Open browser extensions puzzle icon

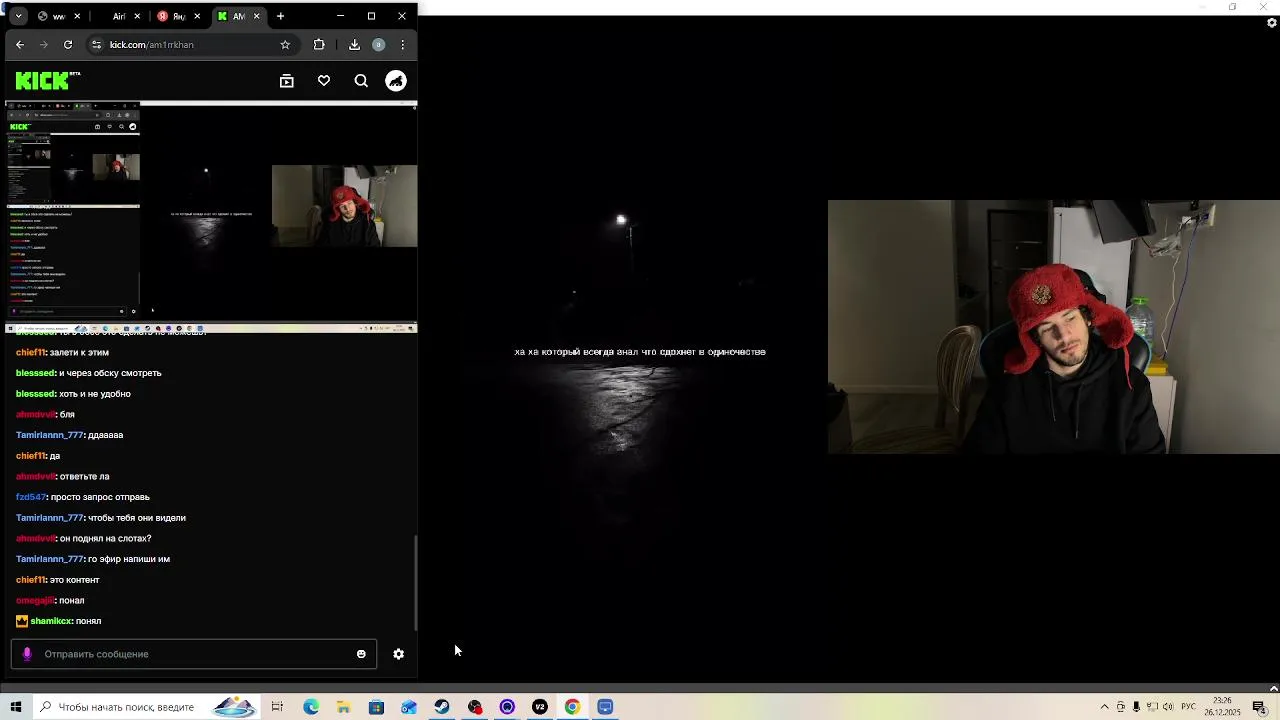pos(319,44)
